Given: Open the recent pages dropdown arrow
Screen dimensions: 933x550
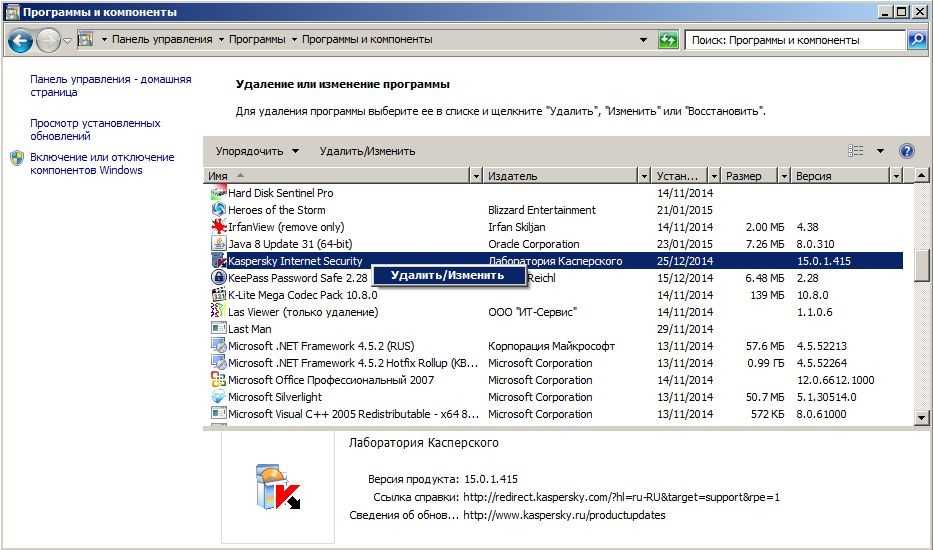Looking at the screenshot, I should tap(67, 40).
